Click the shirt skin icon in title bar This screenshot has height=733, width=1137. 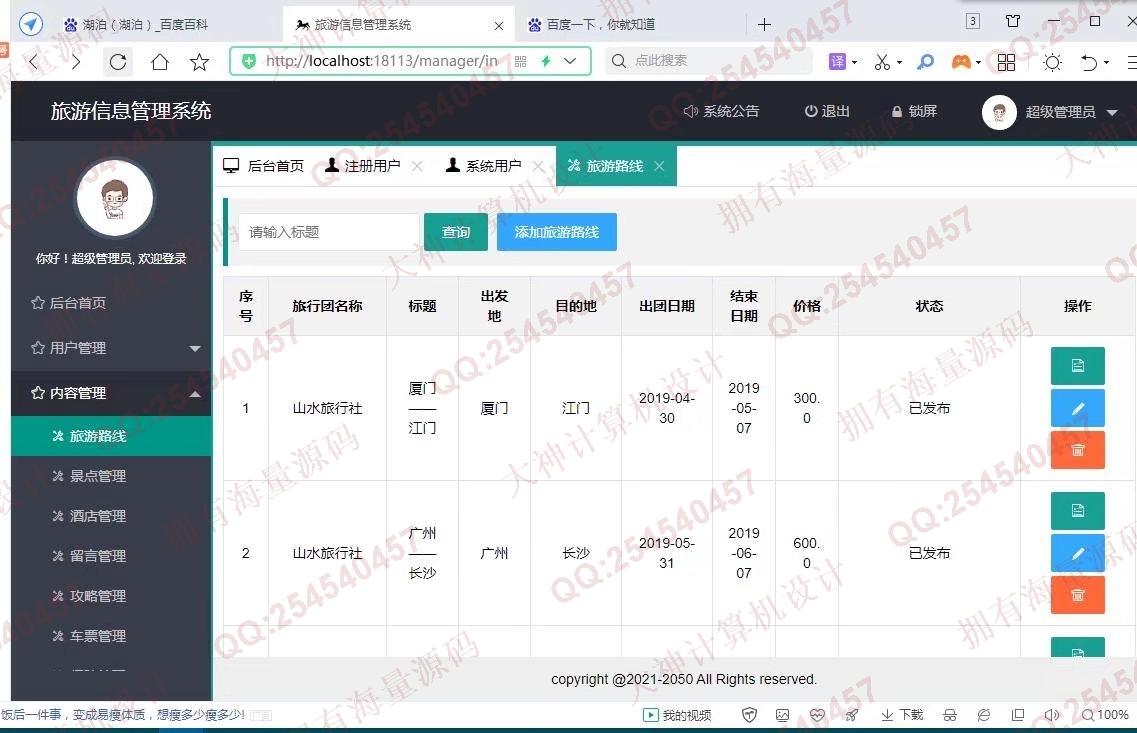(x=1013, y=21)
